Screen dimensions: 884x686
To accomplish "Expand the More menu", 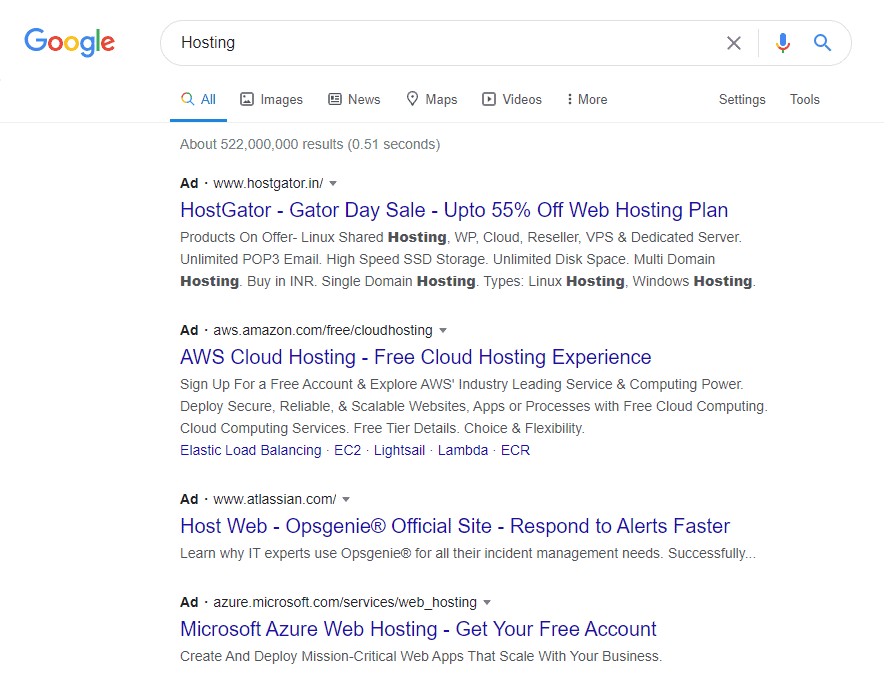I will (587, 100).
